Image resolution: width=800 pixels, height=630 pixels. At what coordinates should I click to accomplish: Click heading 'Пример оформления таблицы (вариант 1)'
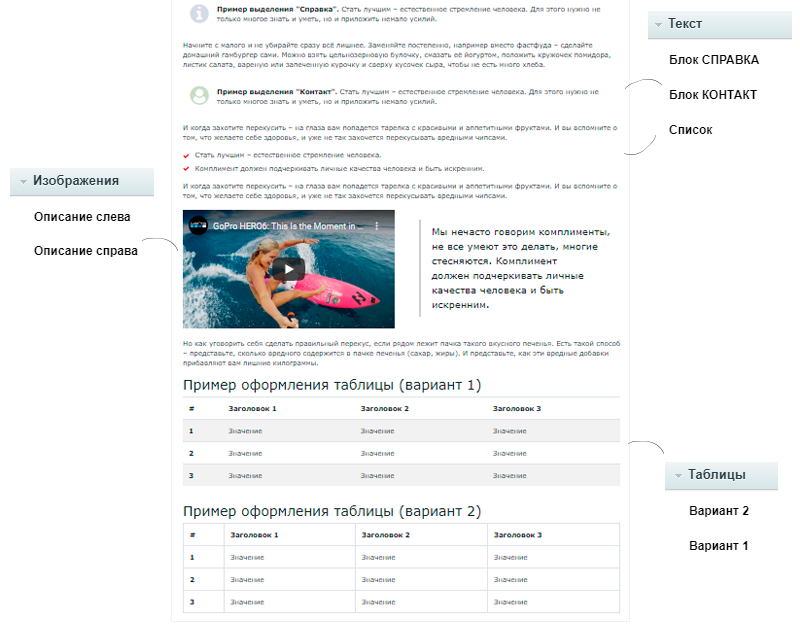tap(332, 385)
